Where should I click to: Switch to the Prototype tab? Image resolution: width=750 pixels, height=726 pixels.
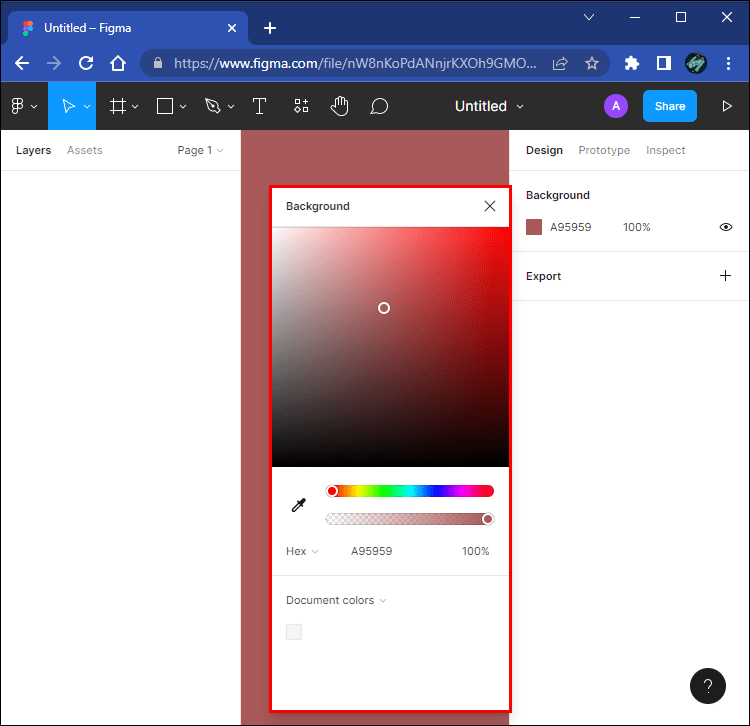tap(604, 150)
